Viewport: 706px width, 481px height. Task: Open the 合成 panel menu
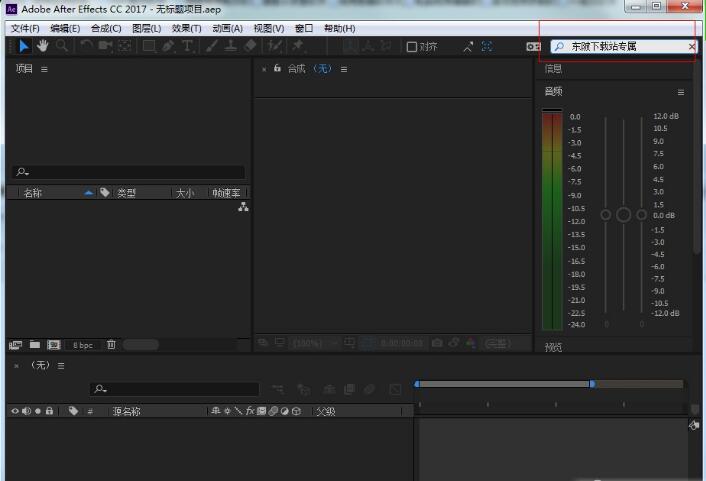[x=344, y=69]
